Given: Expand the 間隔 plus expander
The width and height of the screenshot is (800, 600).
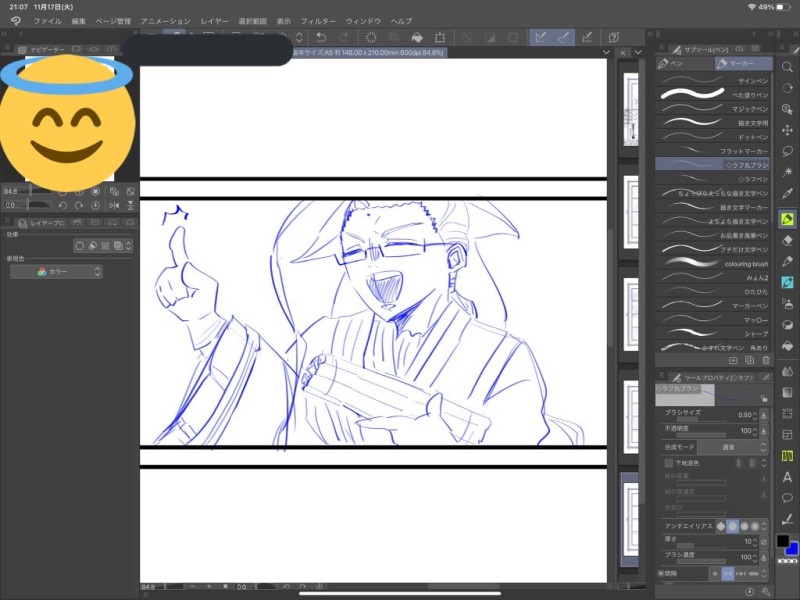Looking at the screenshot, I should 661,573.
